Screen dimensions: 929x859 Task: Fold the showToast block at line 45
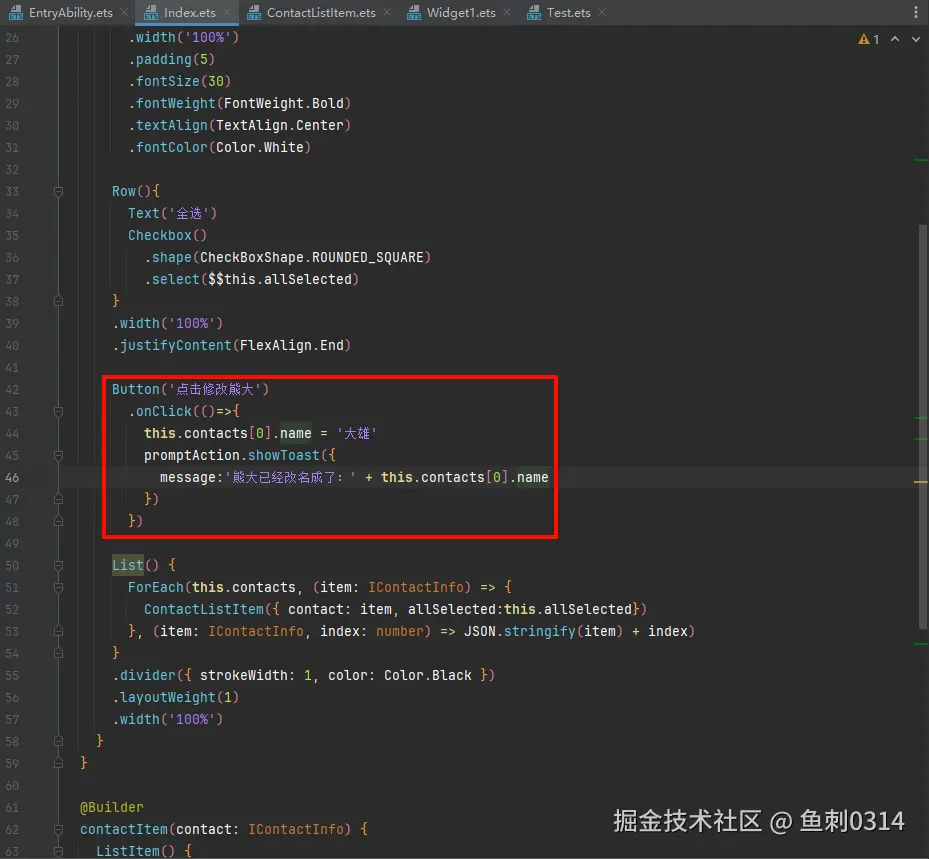point(58,456)
